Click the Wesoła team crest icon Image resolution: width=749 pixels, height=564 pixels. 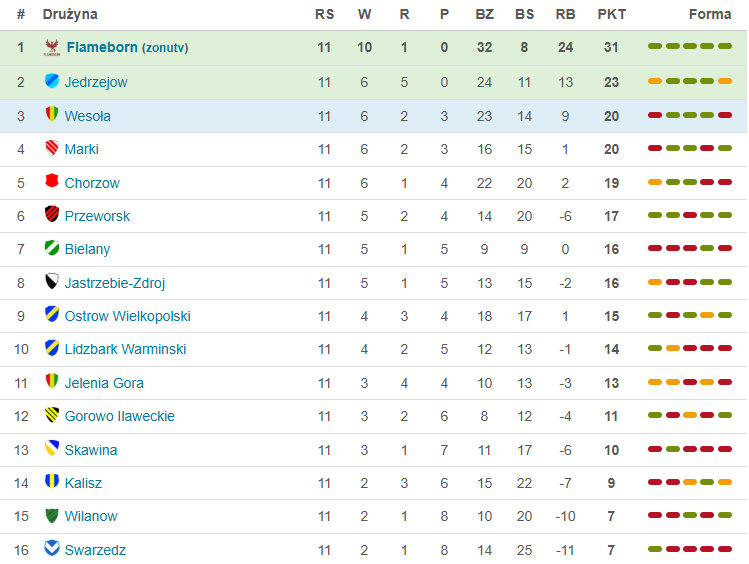click(x=52, y=115)
